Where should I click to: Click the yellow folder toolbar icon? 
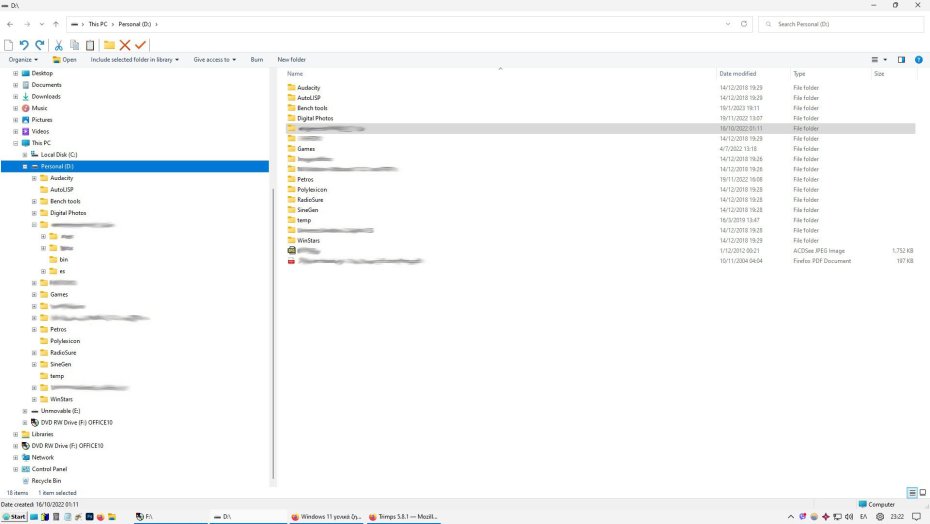pyautogui.click(x=109, y=45)
